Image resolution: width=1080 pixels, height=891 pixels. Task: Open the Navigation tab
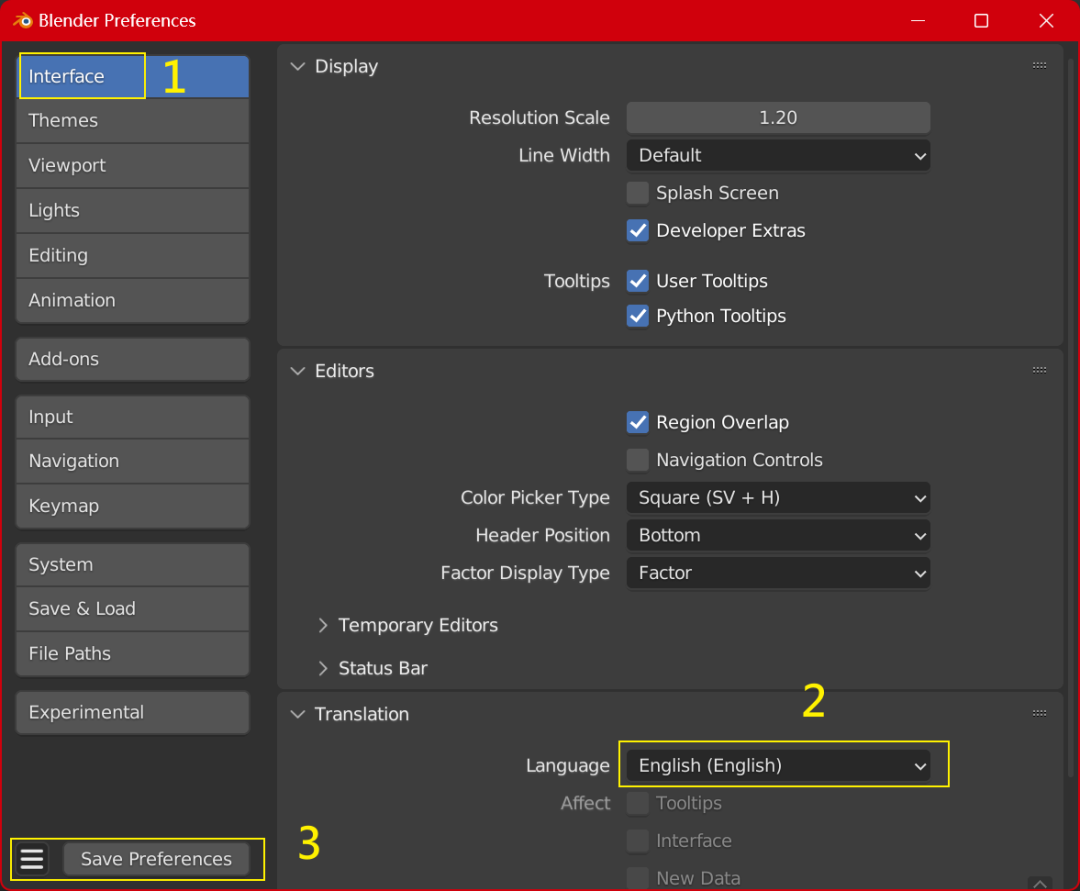pos(133,461)
